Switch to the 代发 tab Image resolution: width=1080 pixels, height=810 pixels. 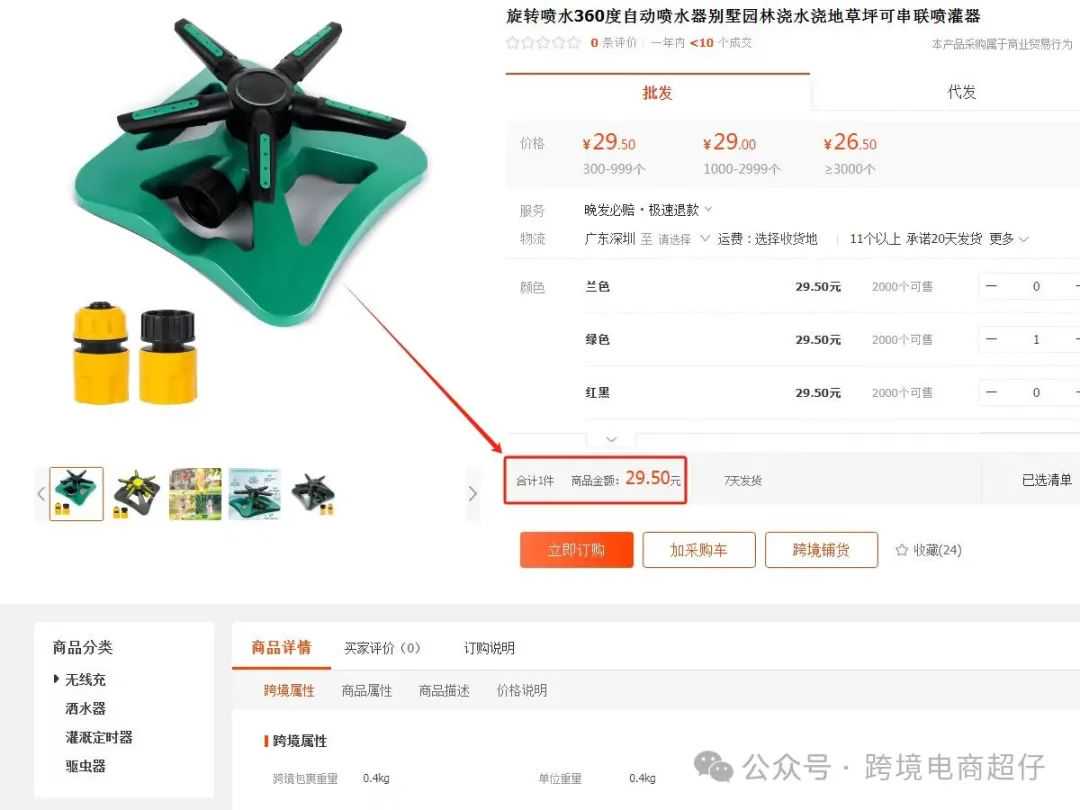coord(962,92)
